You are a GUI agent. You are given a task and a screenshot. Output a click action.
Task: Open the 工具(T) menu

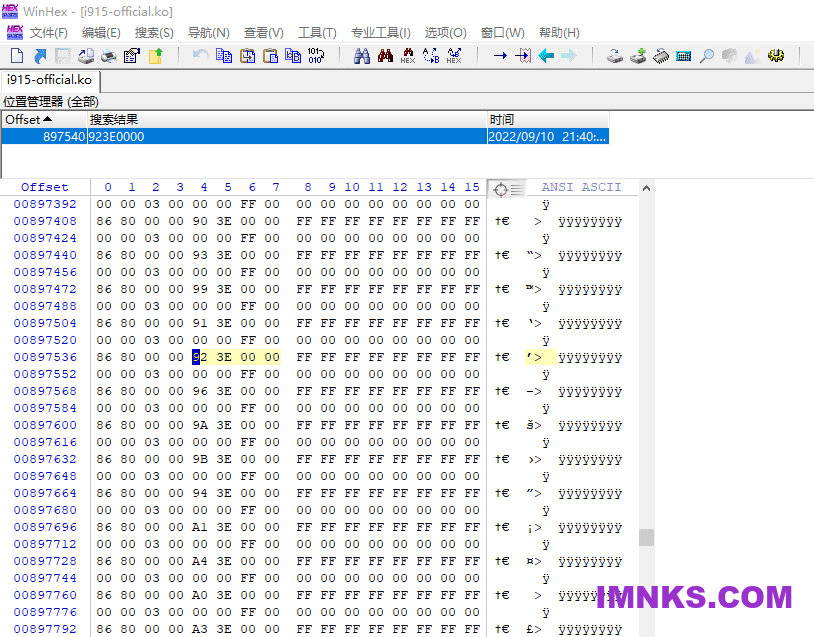pos(317,32)
